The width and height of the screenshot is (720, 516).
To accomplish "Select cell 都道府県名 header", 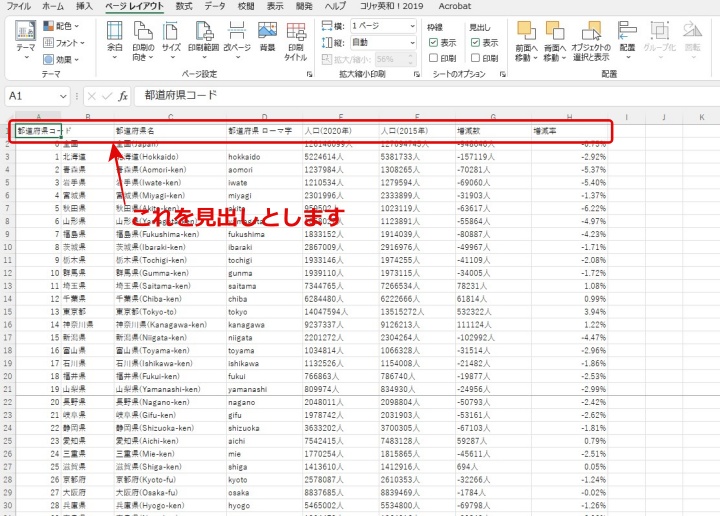I will [x=170, y=131].
